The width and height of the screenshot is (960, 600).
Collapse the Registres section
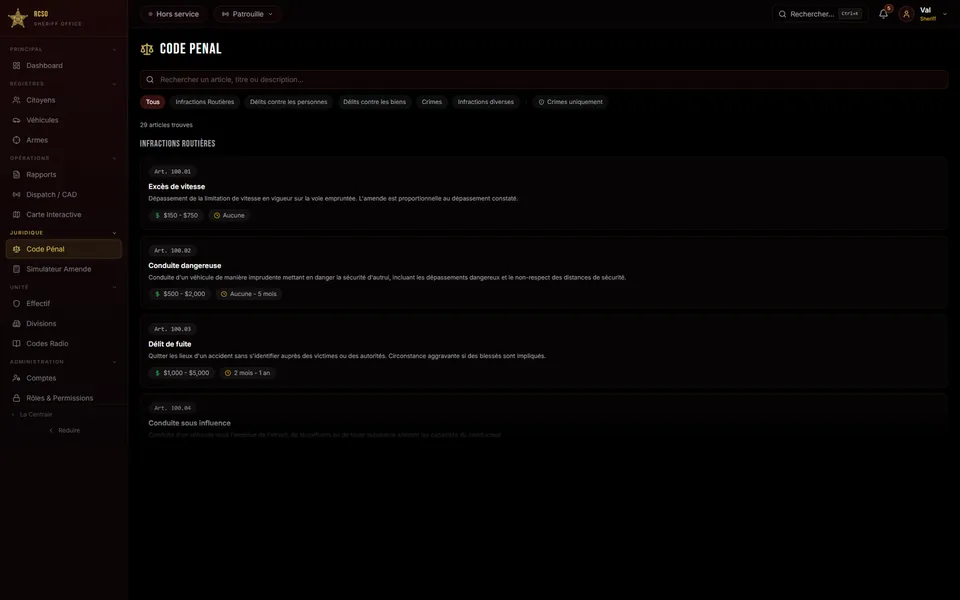(x=114, y=84)
